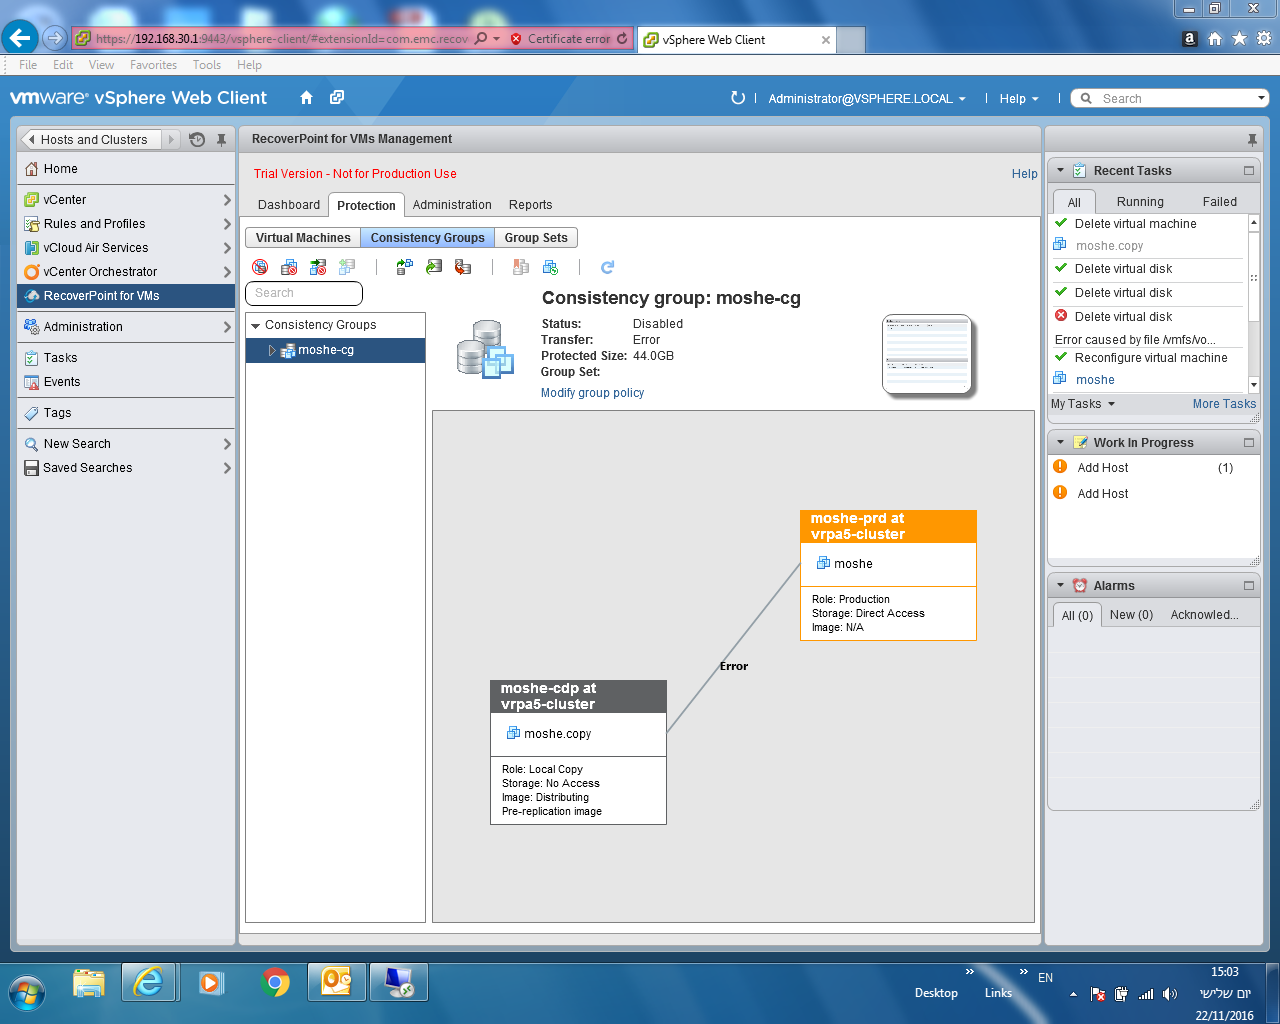Click the recover production icon with red curved arrow
Viewport: 1280px width, 1024px height.
(462, 267)
